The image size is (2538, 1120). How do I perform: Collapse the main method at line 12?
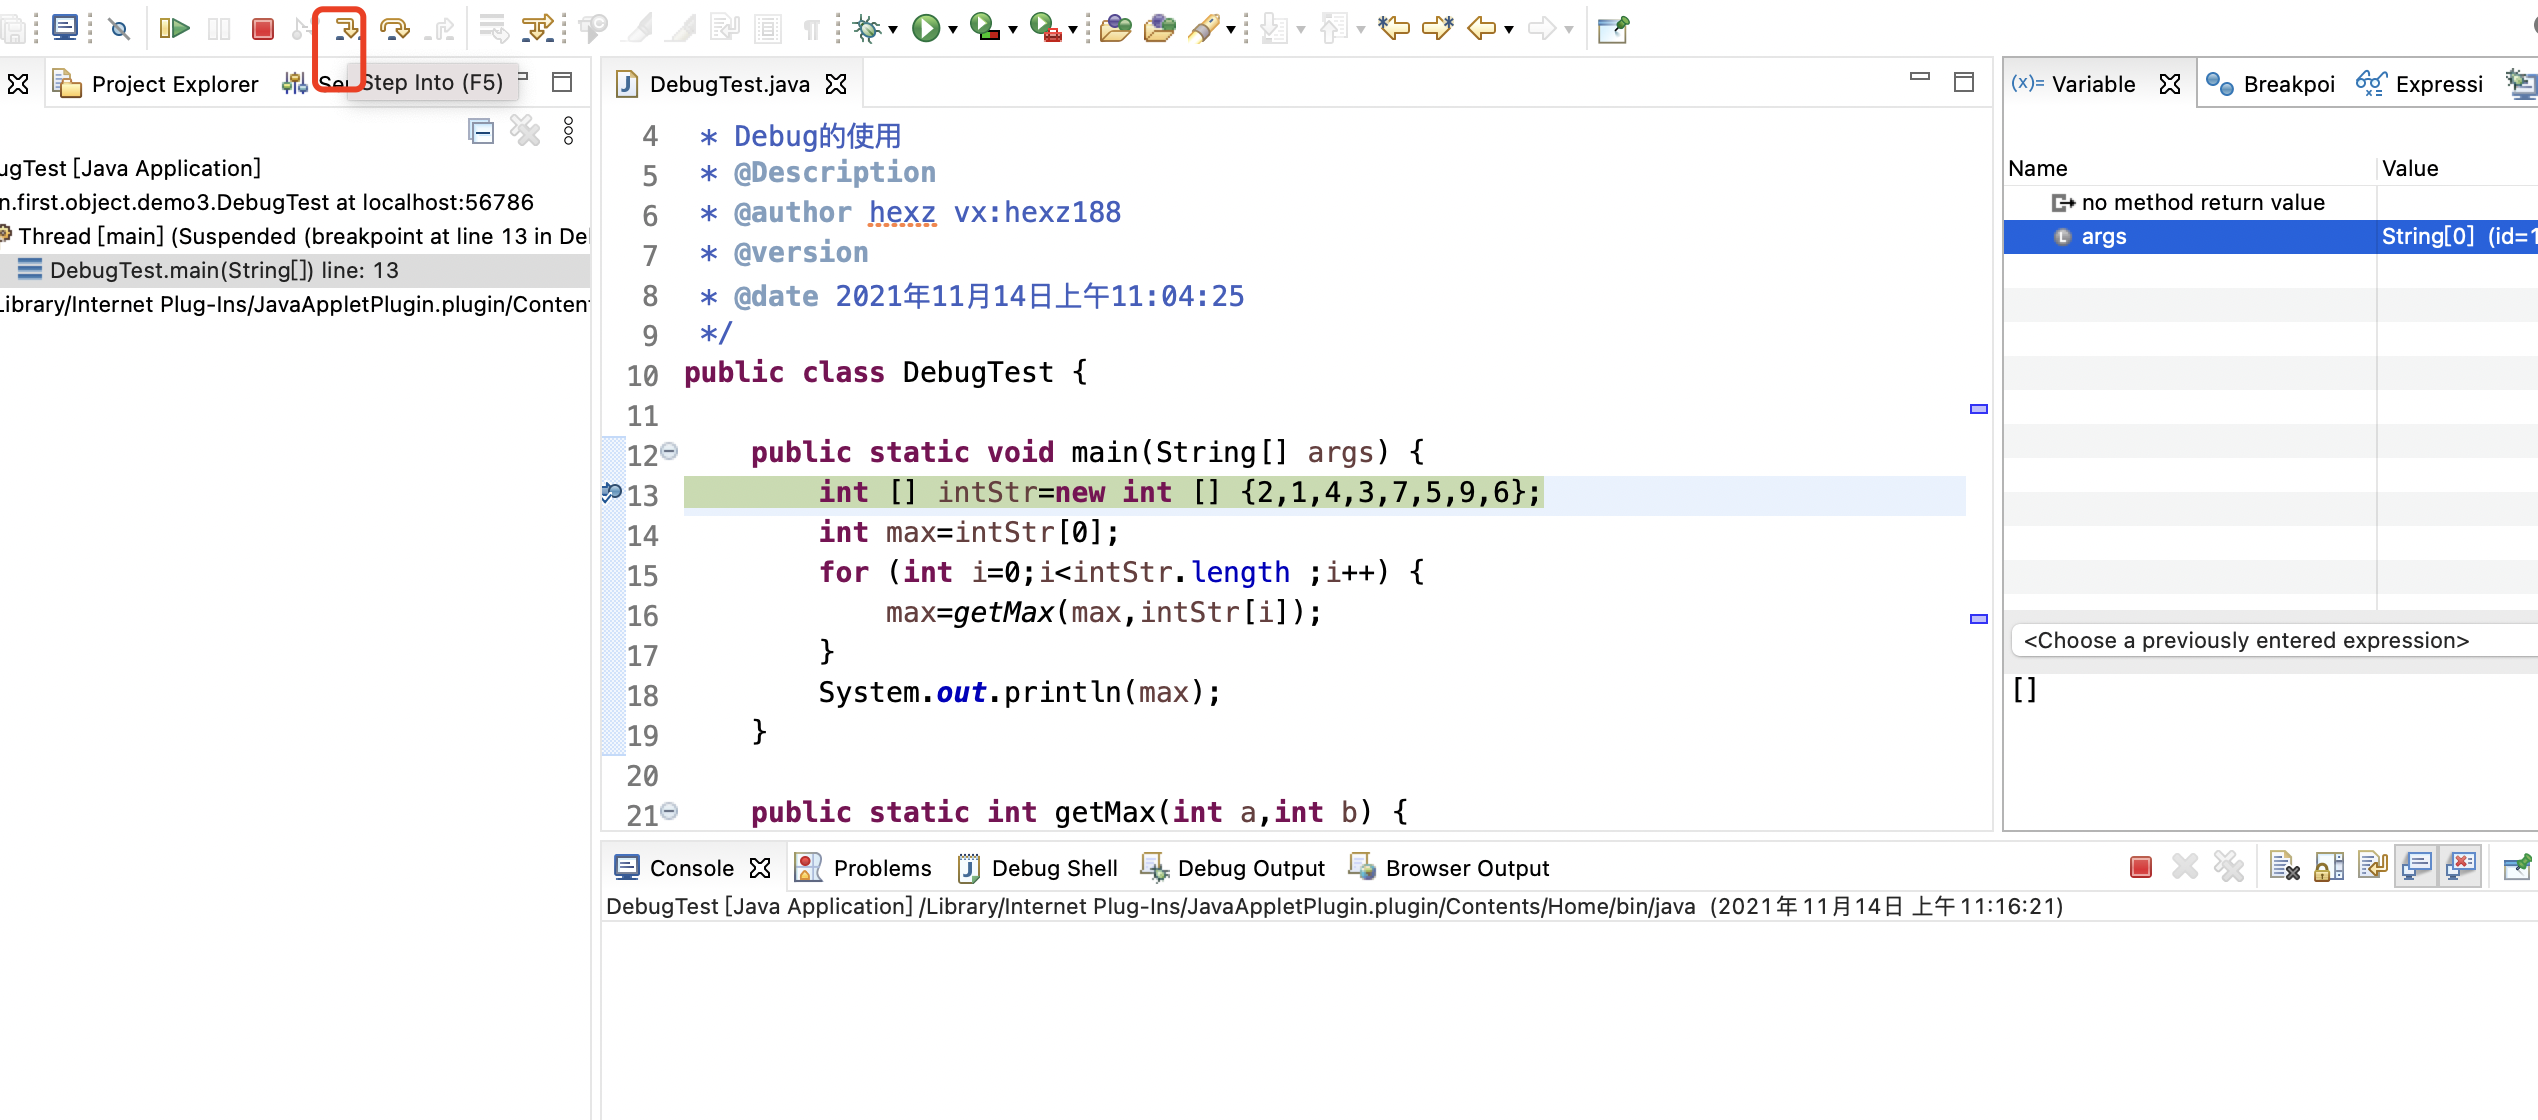click(670, 451)
